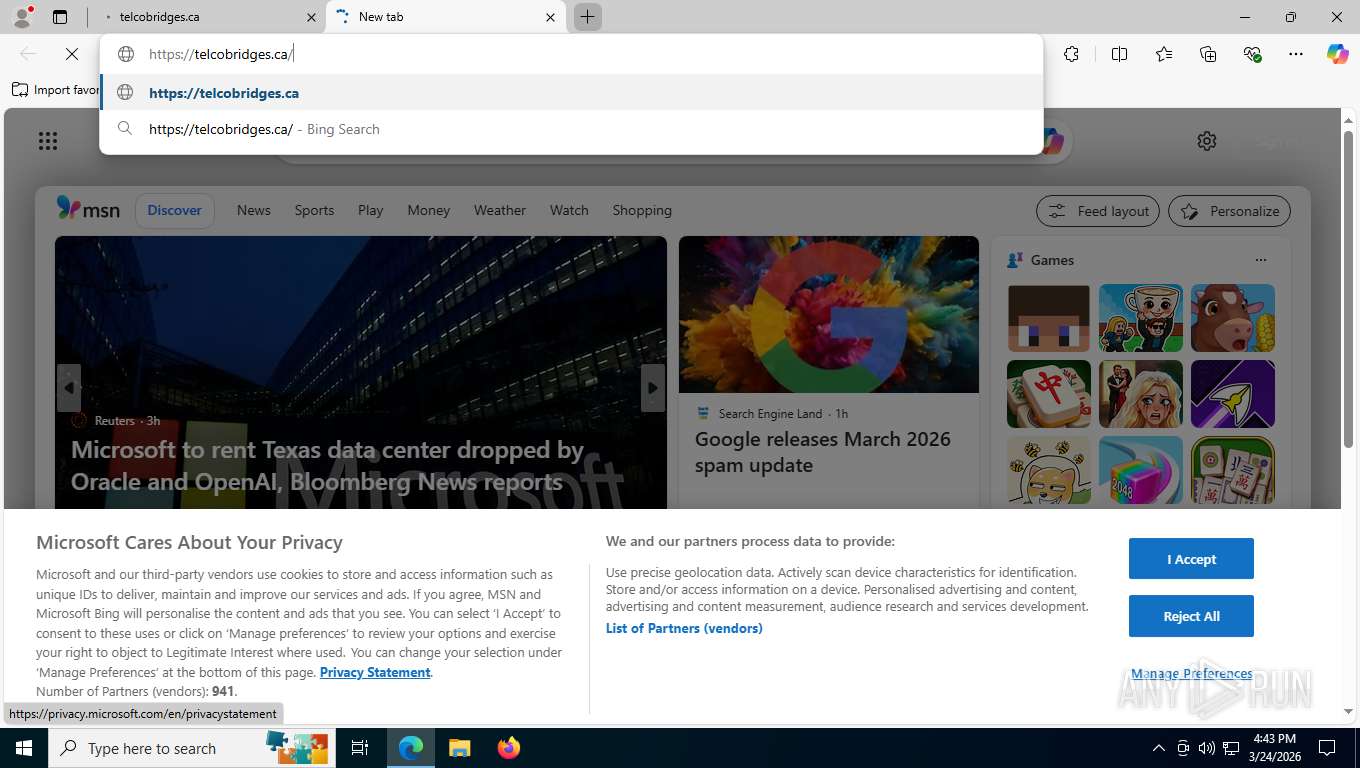The height and width of the screenshot is (768, 1360).
Task: Click the msn logo
Action: 88,209
